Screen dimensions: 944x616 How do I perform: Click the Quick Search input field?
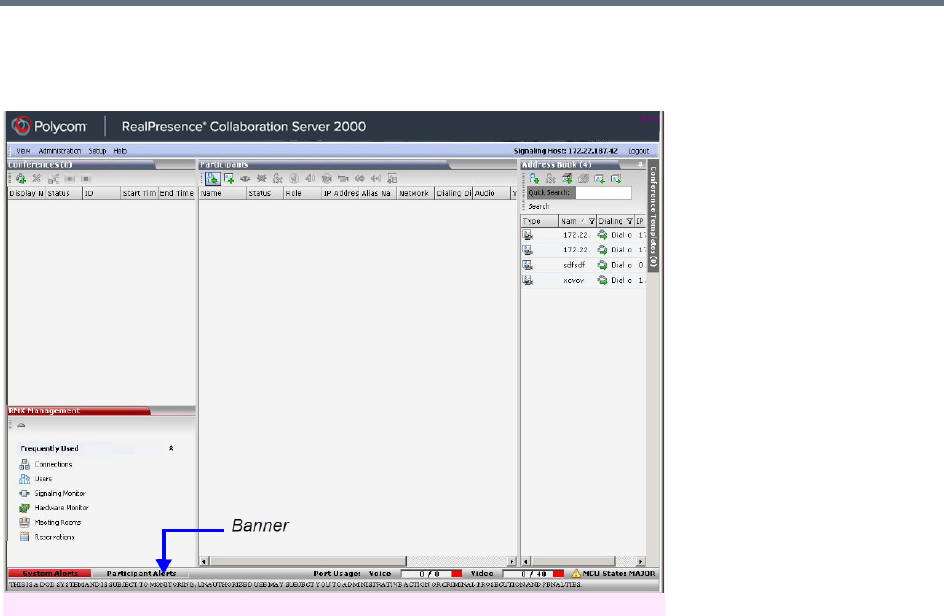[x=604, y=193]
